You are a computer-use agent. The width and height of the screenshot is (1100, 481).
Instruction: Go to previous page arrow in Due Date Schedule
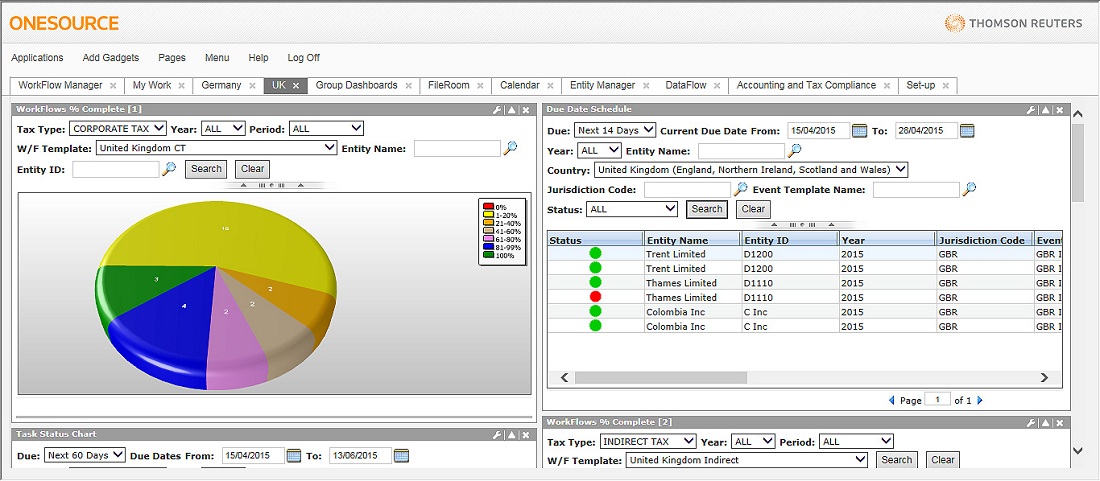892,400
